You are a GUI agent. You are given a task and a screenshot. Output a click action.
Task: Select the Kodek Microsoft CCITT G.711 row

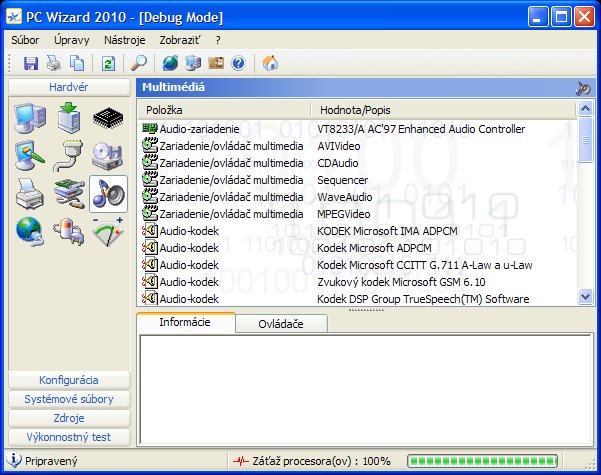click(357, 265)
